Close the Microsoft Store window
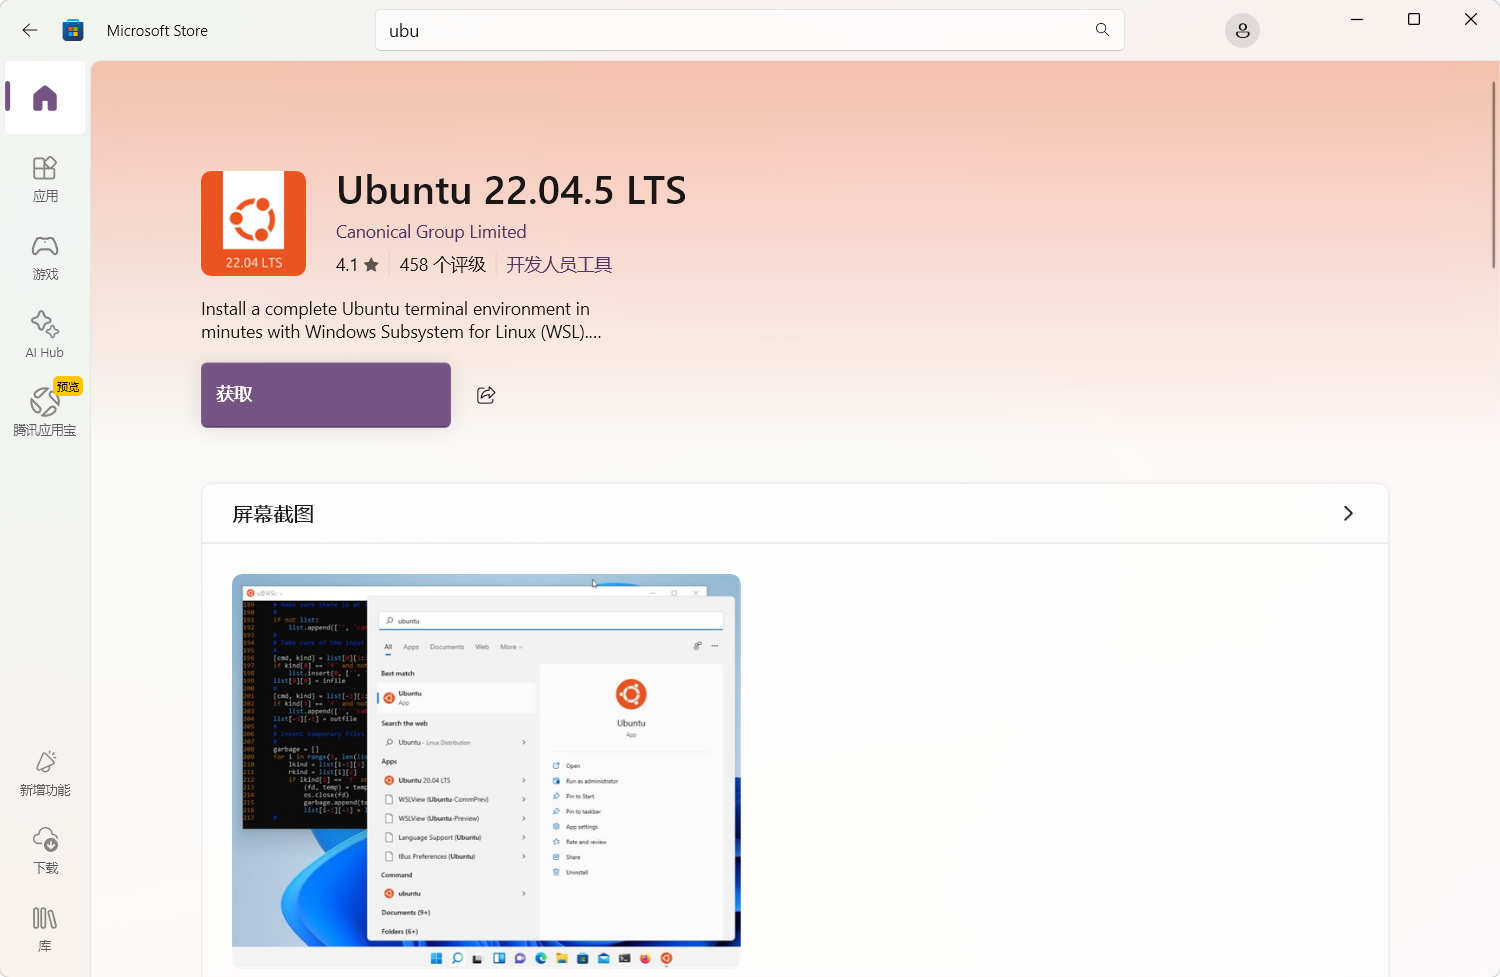Image resolution: width=1500 pixels, height=977 pixels. point(1471,19)
